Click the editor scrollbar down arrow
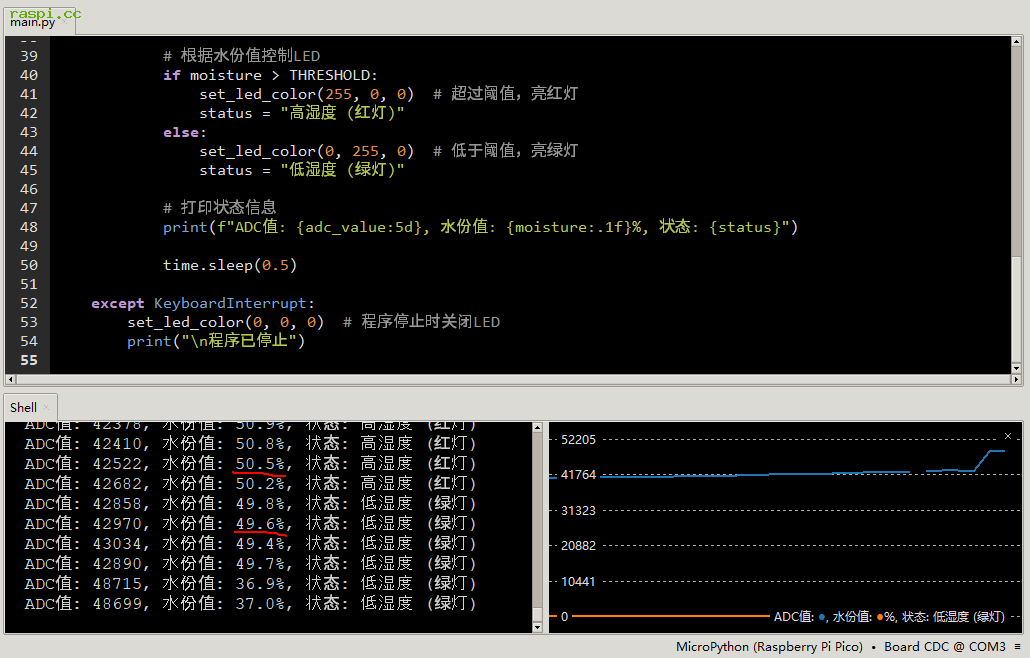The width and height of the screenshot is (1030, 658). point(1016,368)
